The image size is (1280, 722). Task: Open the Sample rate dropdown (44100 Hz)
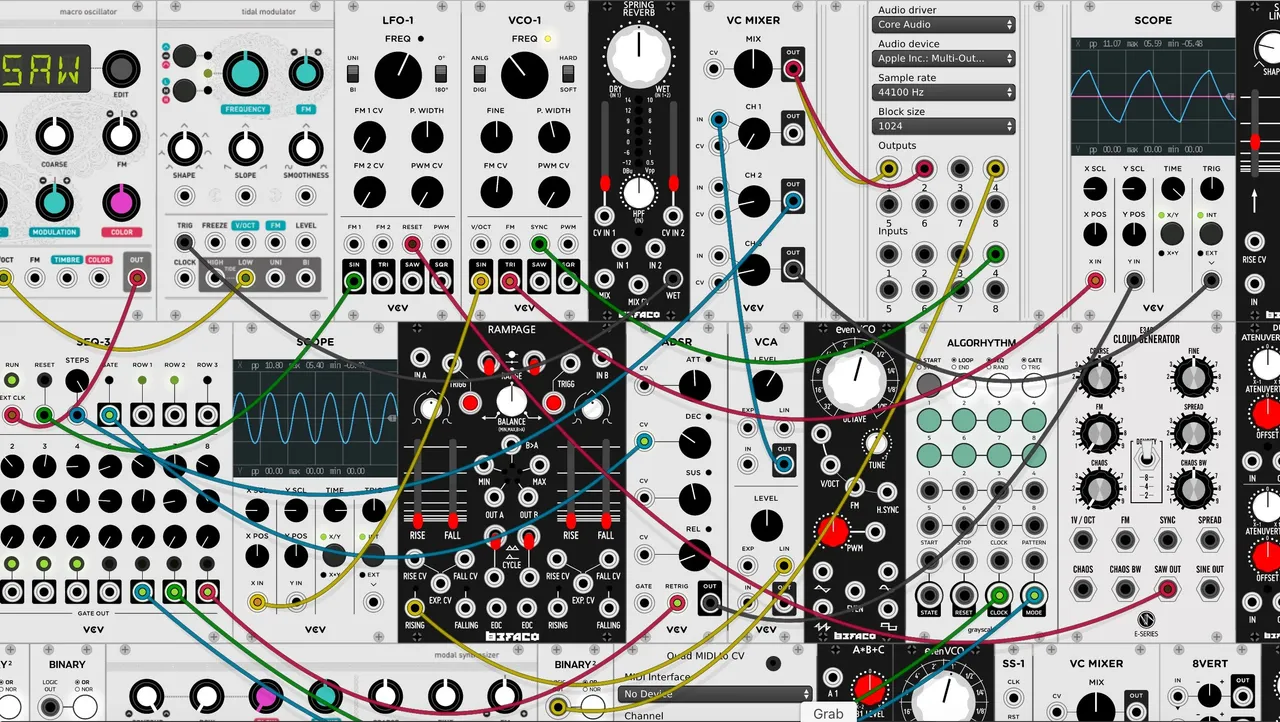coord(944,92)
